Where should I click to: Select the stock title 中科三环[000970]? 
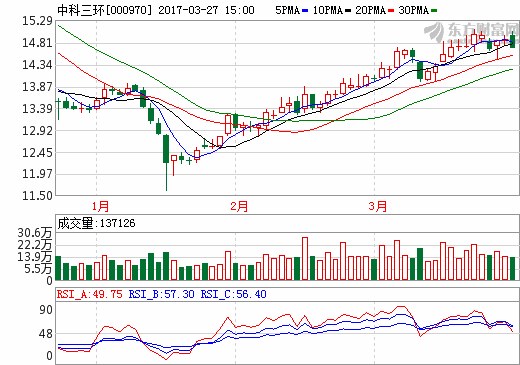104,10
